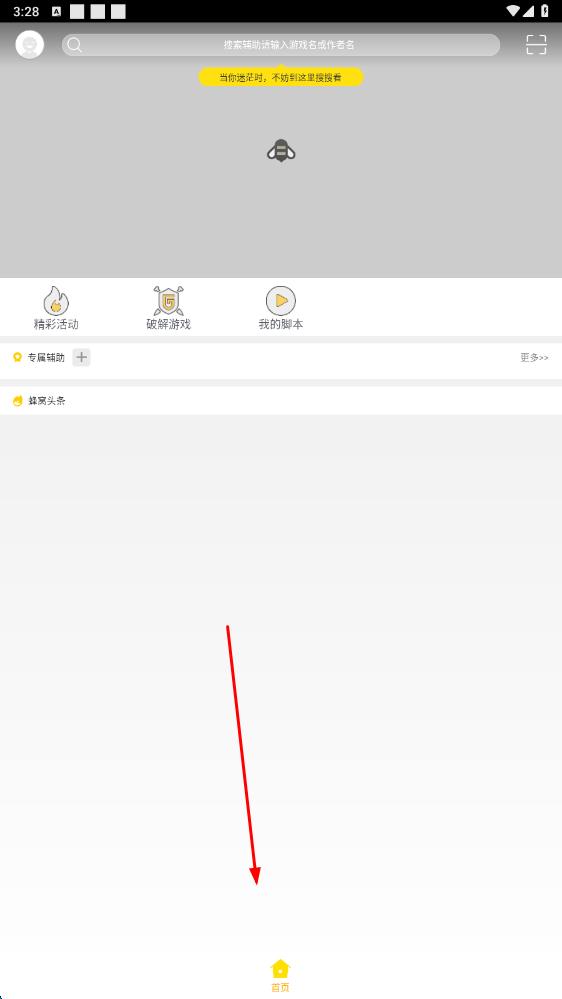Tap the yellow 当你迷茫时 tooltip bubble
The width and height of the screenshot is (562, 999).
(x=280, y=77)
